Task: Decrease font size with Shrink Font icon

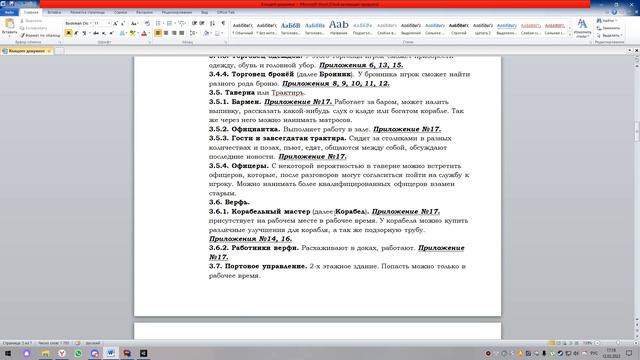Action: coord(123,24)
